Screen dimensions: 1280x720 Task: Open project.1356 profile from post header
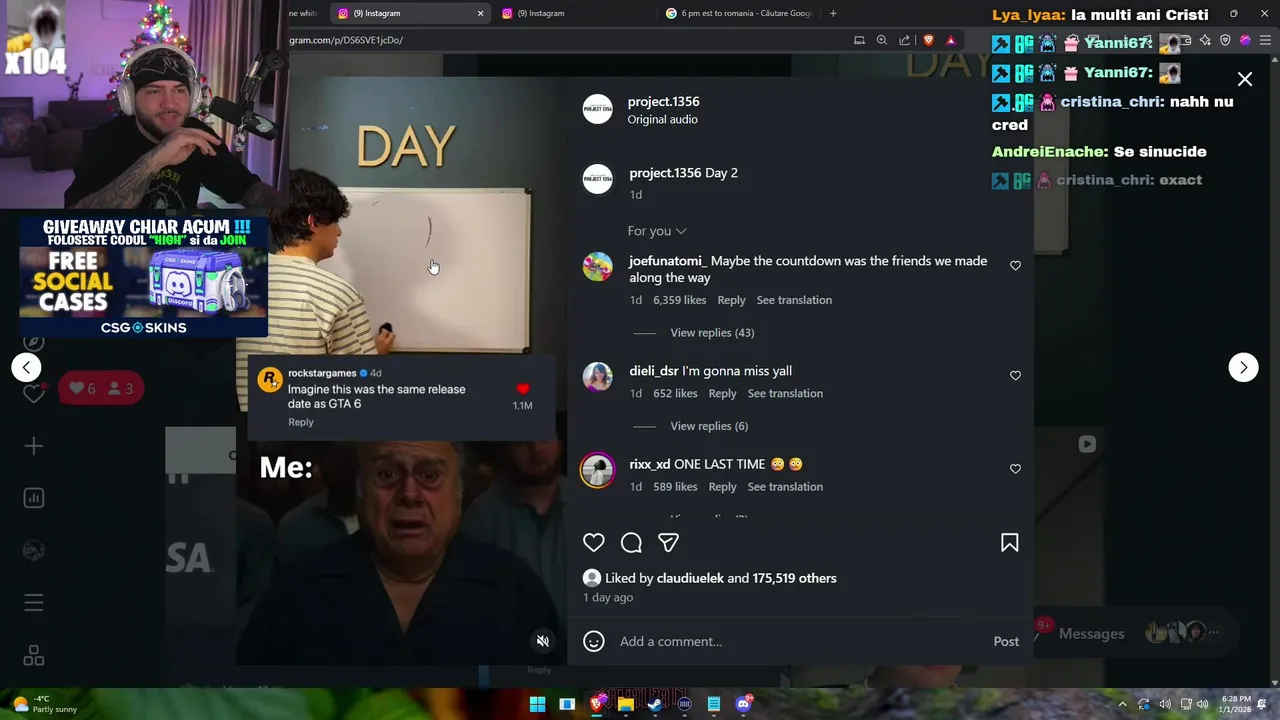663,102
